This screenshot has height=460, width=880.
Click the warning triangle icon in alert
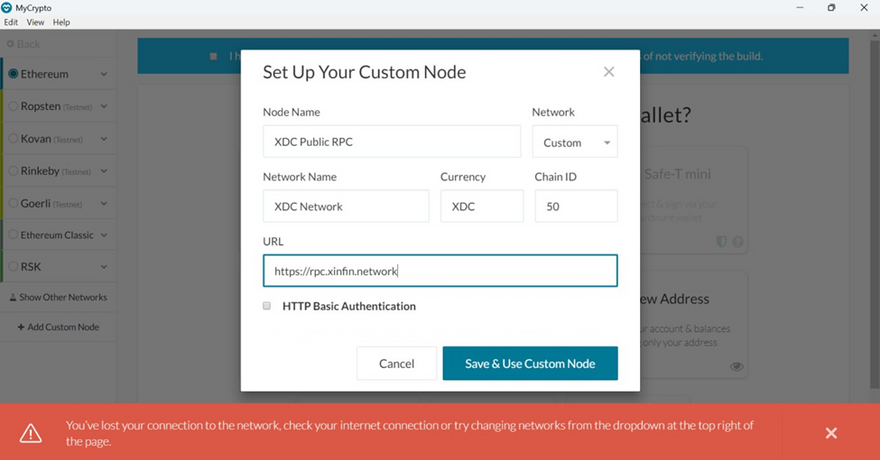(31, 433)
